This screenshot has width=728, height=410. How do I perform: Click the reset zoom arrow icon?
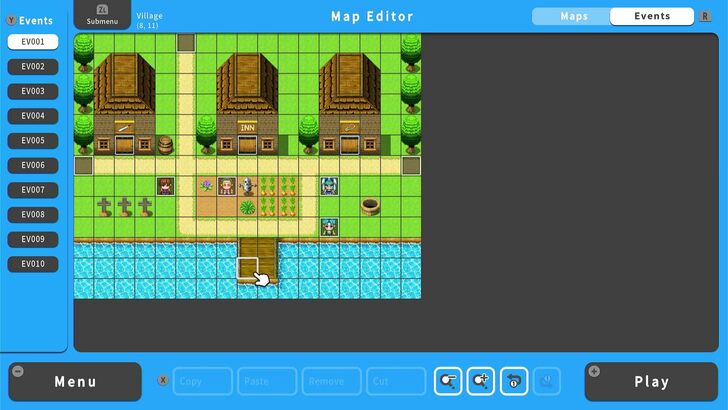(514, 381)
